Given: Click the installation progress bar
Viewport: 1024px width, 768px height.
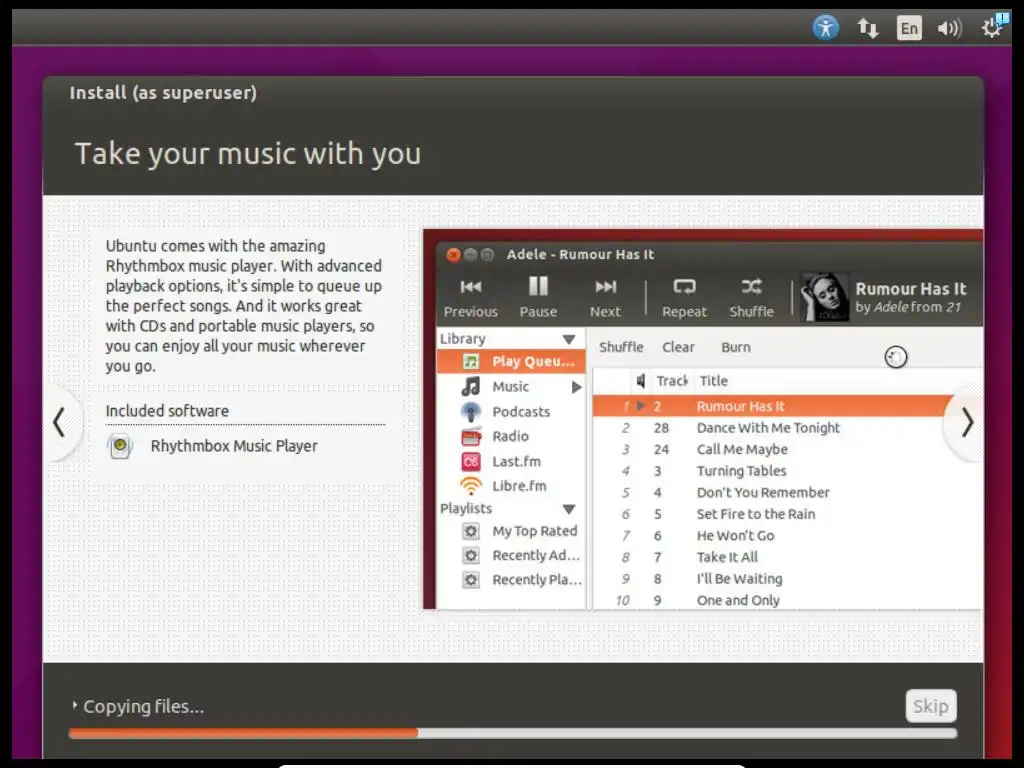Looking at the screenshot, I should click(x=513, y=733).
